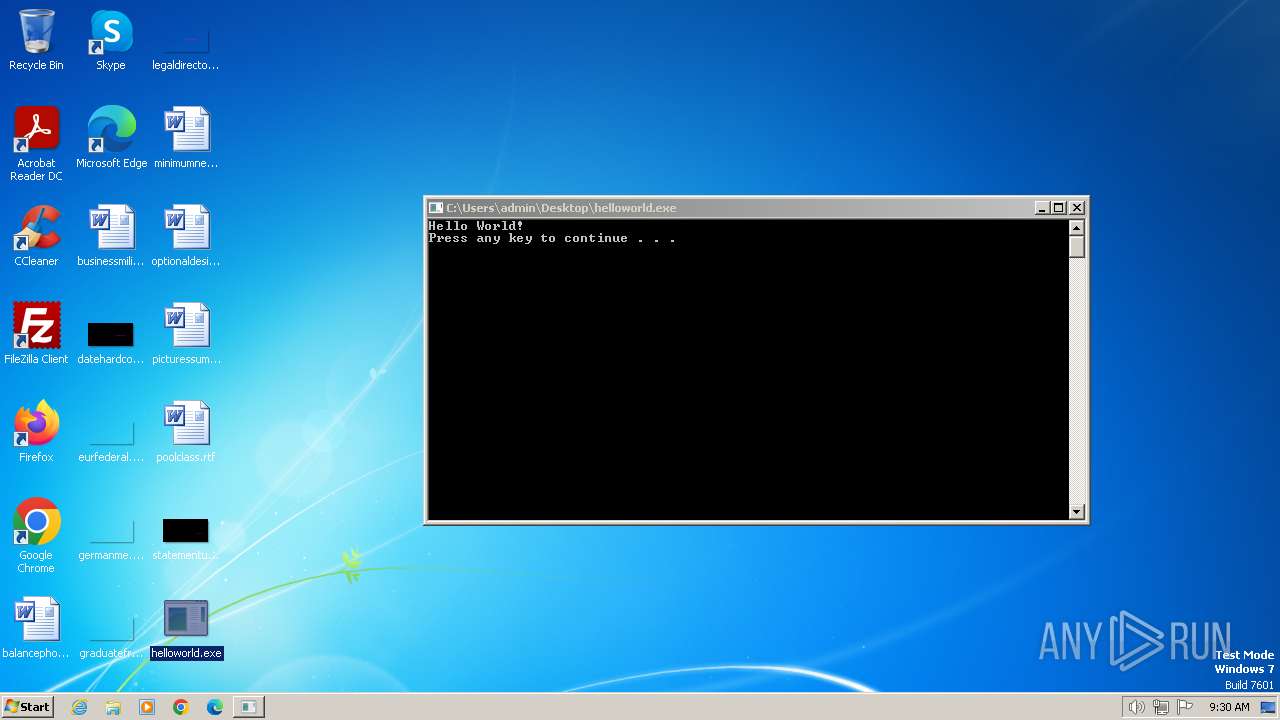Click the console vertical scrollbar thumb

[1077, 247]
